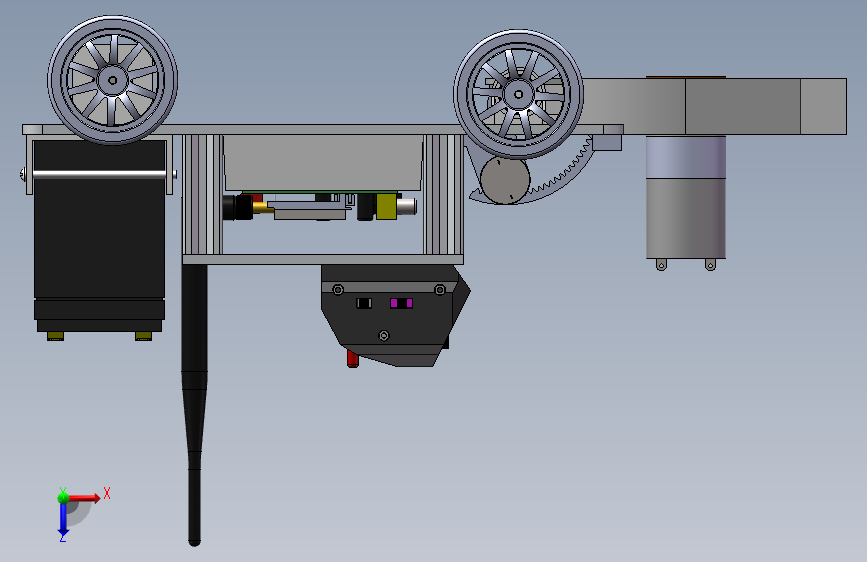
Task: Select the magenta connector on black housing
Action: pyautogui.click(x=401, y=303)
